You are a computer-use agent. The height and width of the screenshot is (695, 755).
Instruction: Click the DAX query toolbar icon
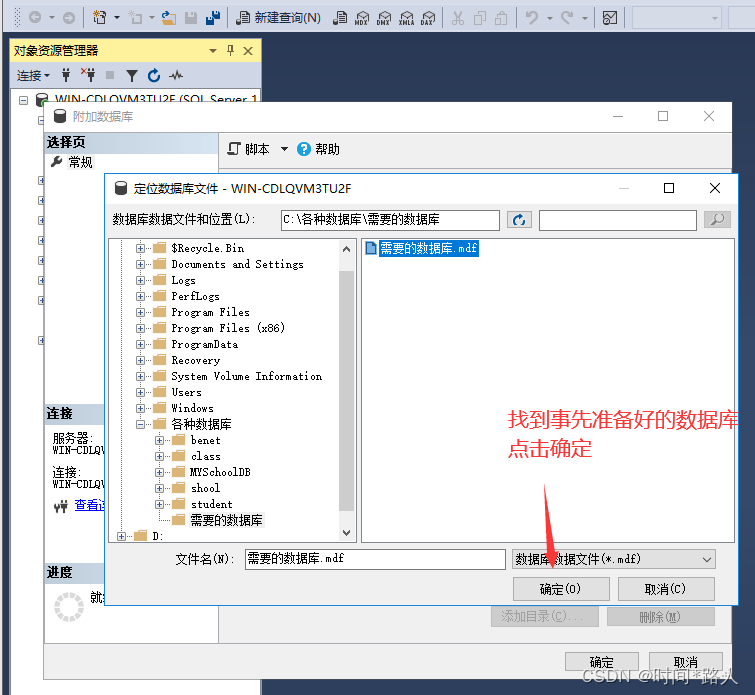pos(428,18)
